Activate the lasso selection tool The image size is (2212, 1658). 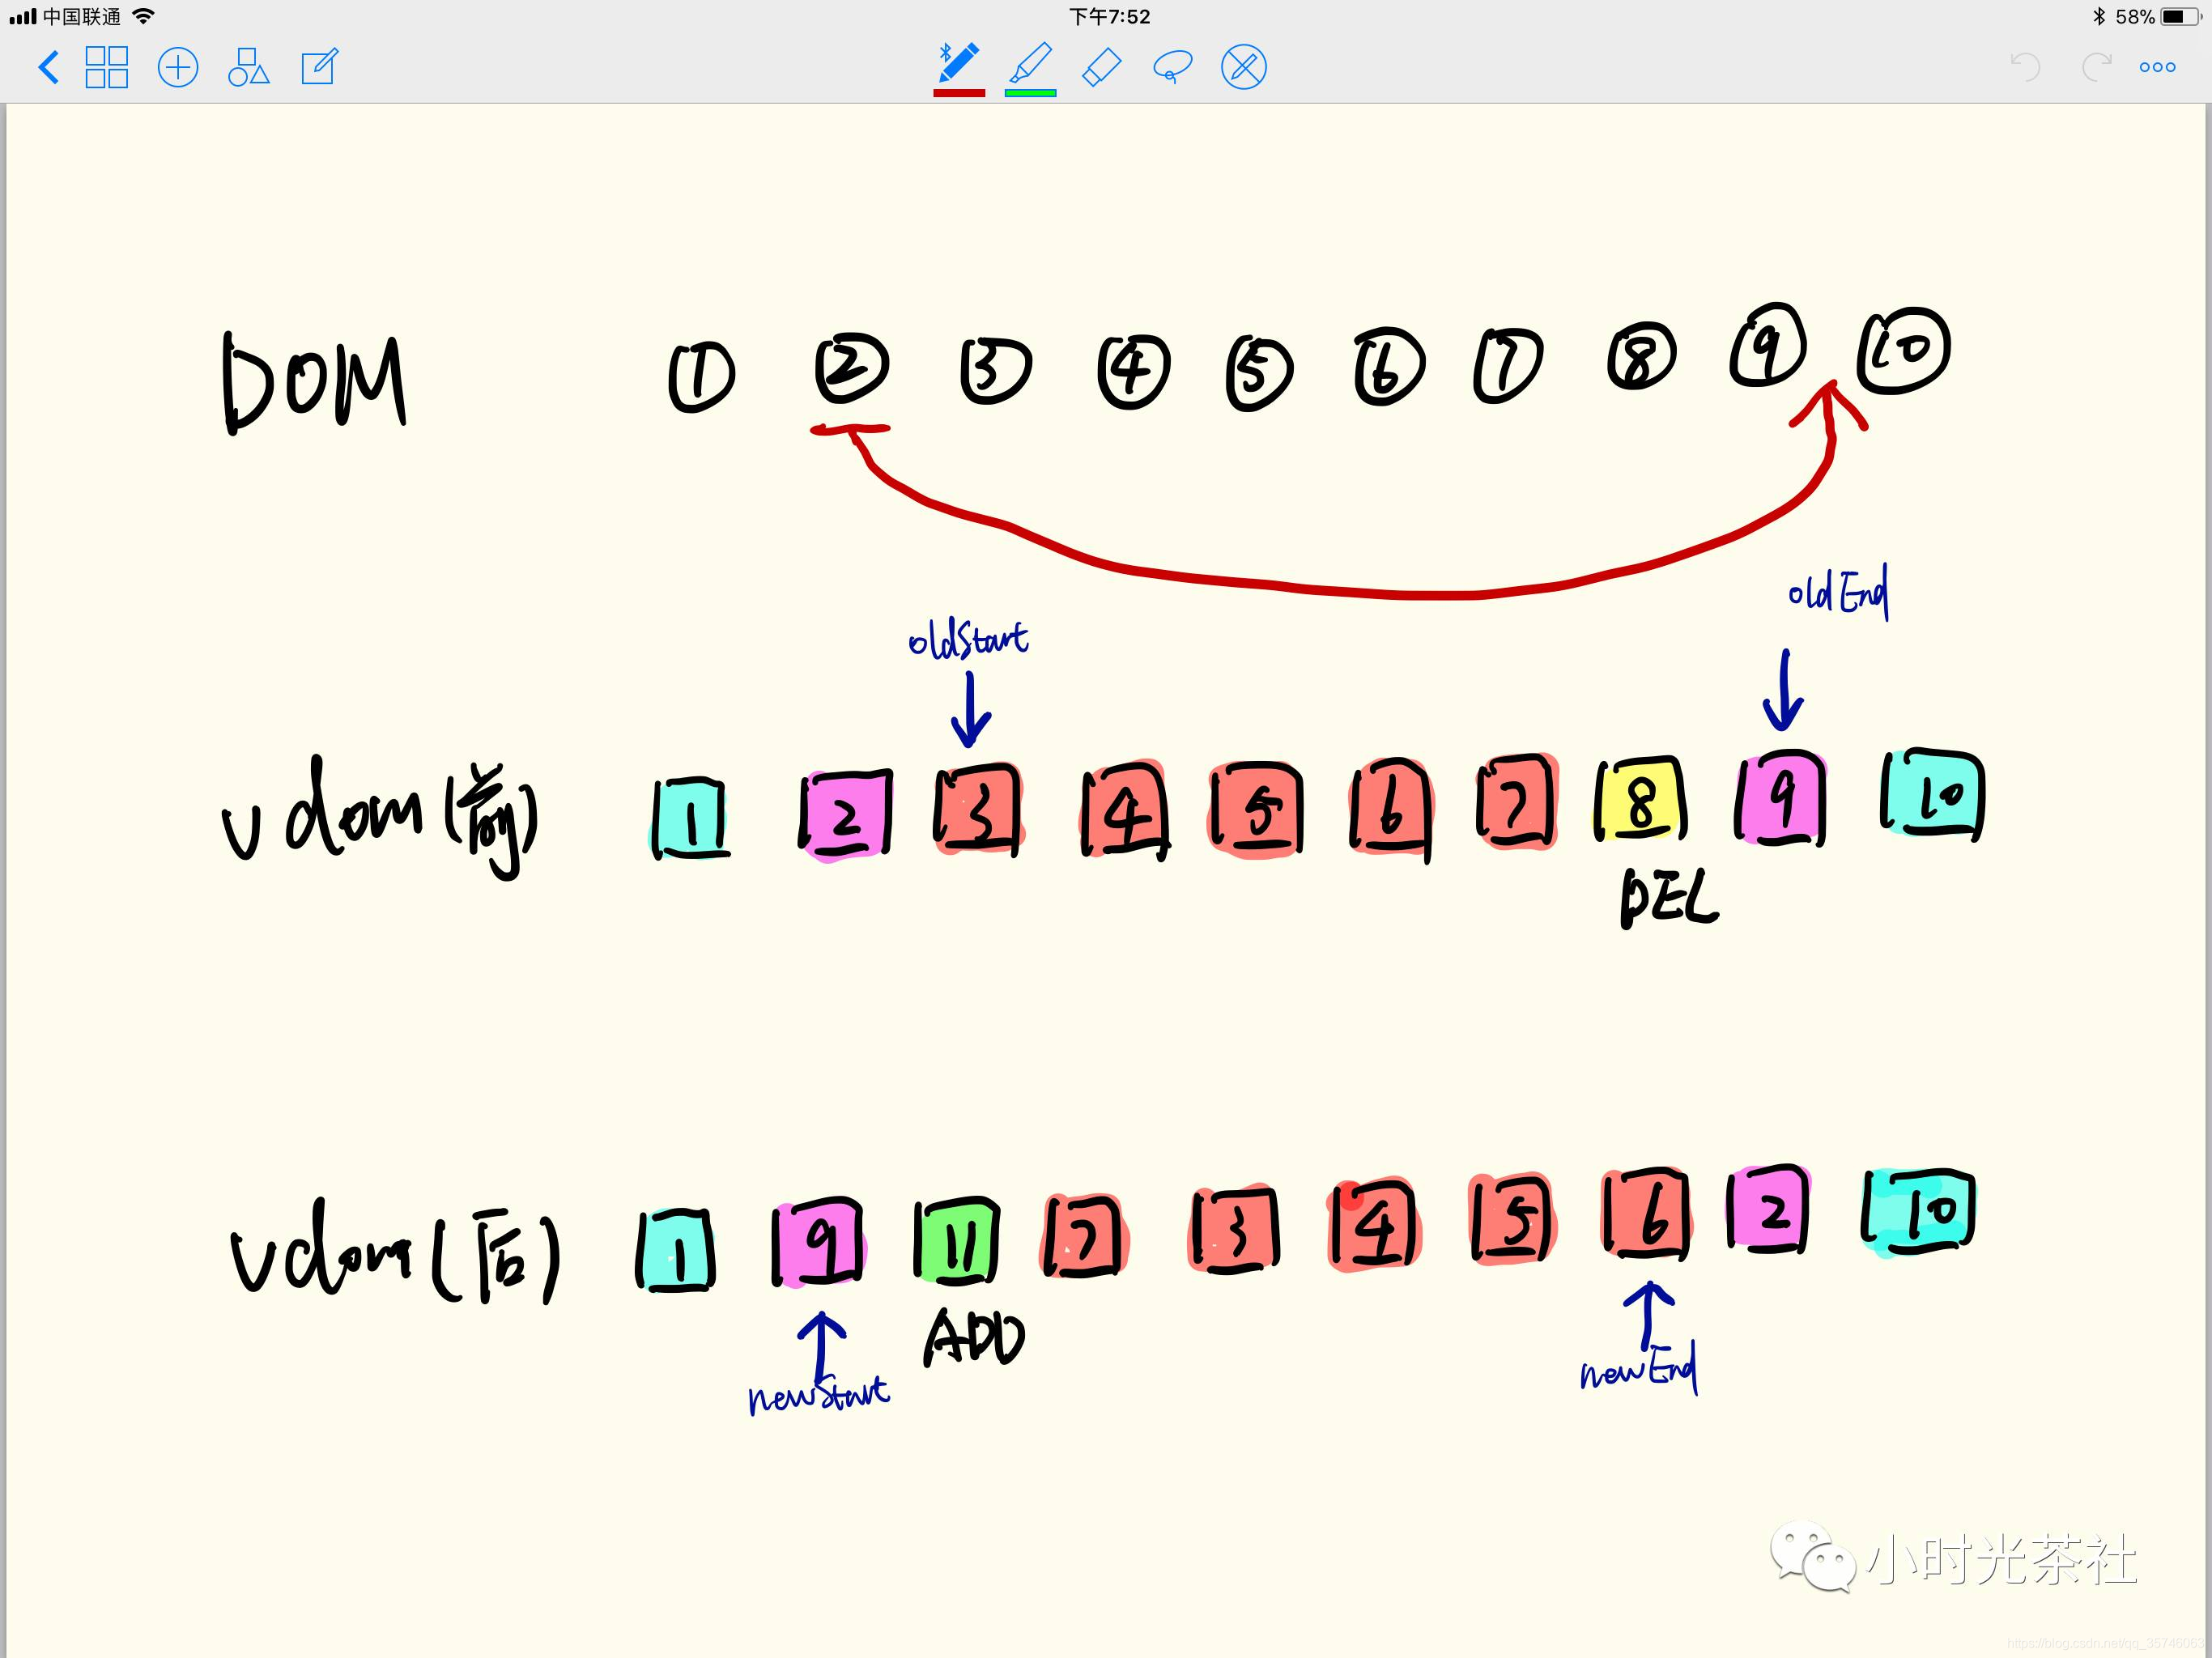pyautogui.click(x=1172, y=68)
